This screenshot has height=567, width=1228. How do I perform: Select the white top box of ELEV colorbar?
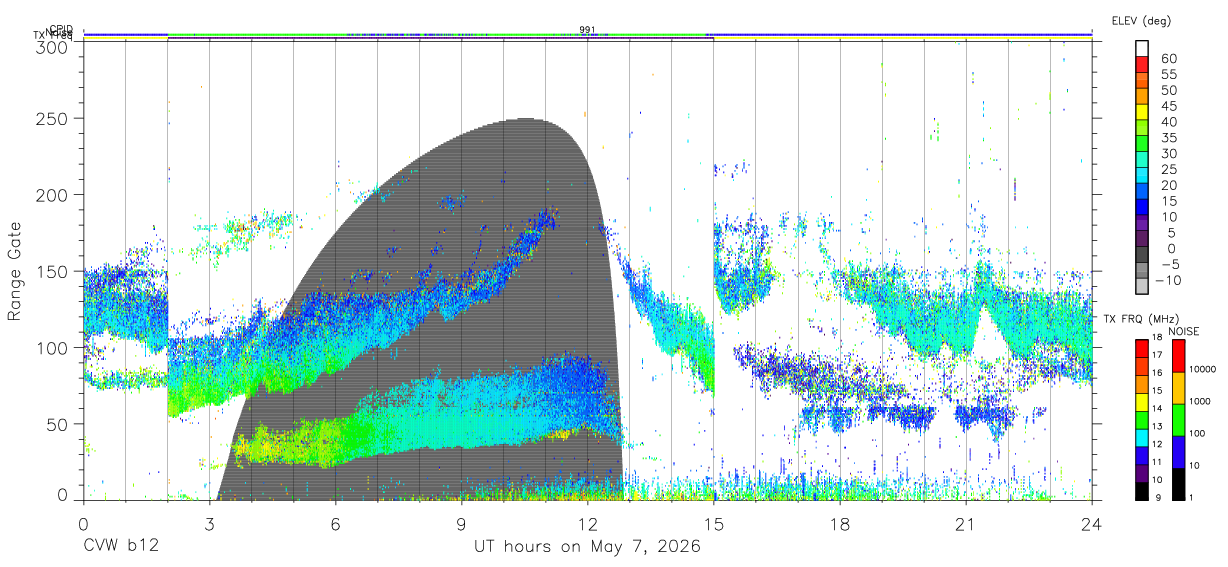[x=1142, y=48]
